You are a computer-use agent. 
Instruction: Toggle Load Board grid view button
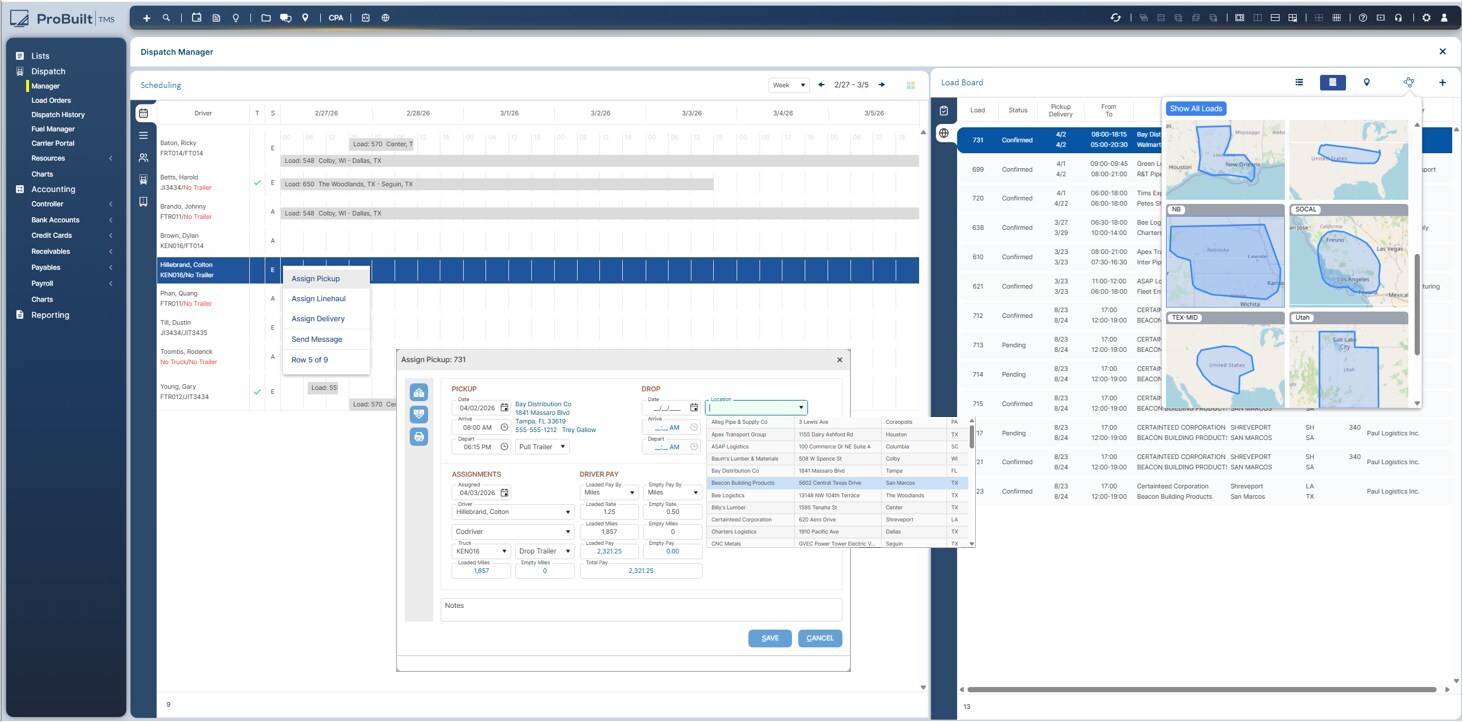(x=1332, y=83)
